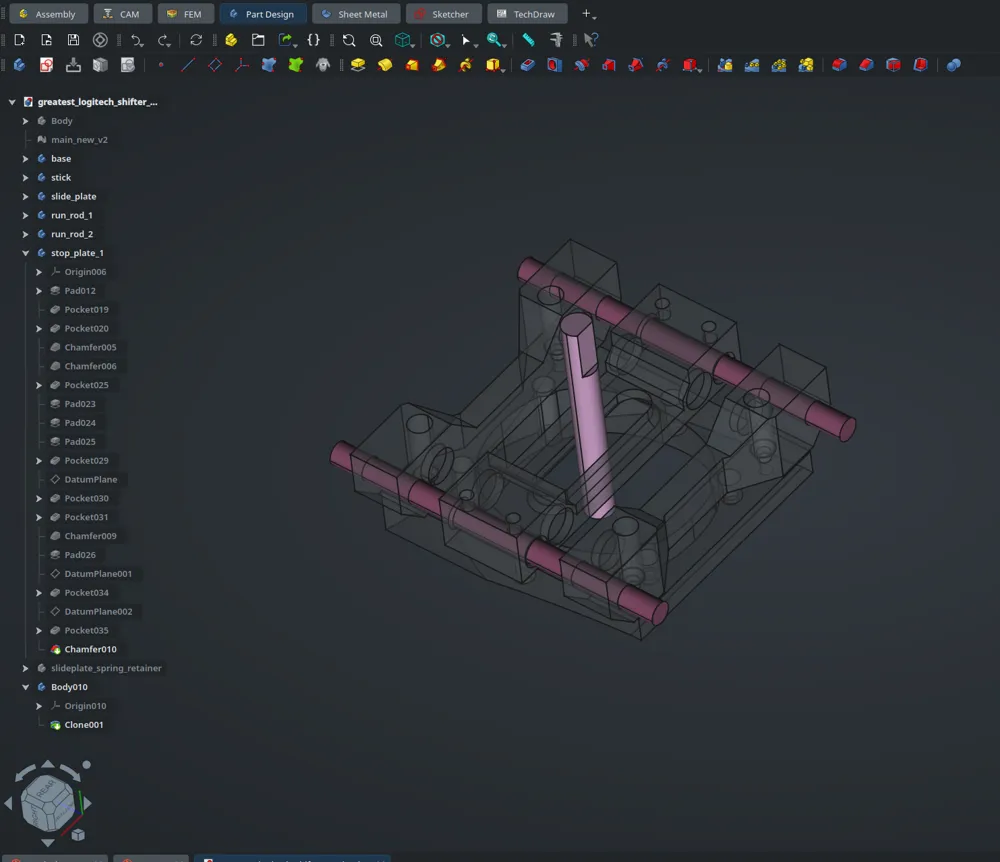Collapse the greatest_logitech_shifter document root
Image resolution: width=1000 pixels, height=862 pixels.
(x=12, y=102)
